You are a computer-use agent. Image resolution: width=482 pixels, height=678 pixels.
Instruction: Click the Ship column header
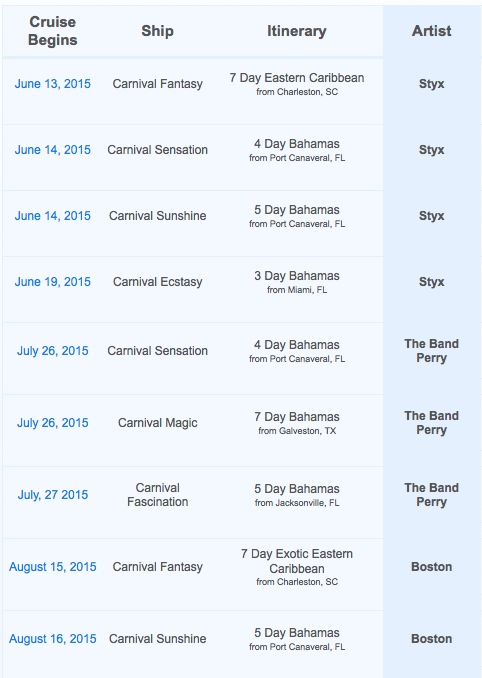tap(157, 31)
